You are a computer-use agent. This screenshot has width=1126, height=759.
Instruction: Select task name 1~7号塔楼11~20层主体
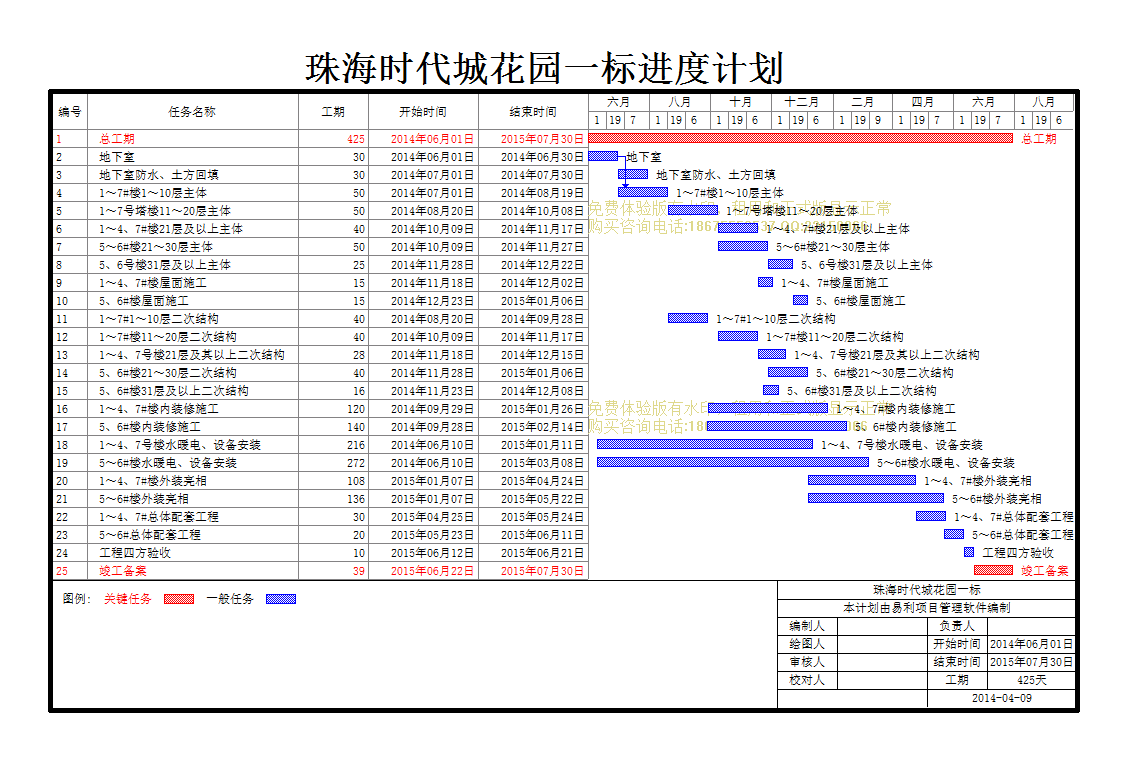(x=165, y=210)
